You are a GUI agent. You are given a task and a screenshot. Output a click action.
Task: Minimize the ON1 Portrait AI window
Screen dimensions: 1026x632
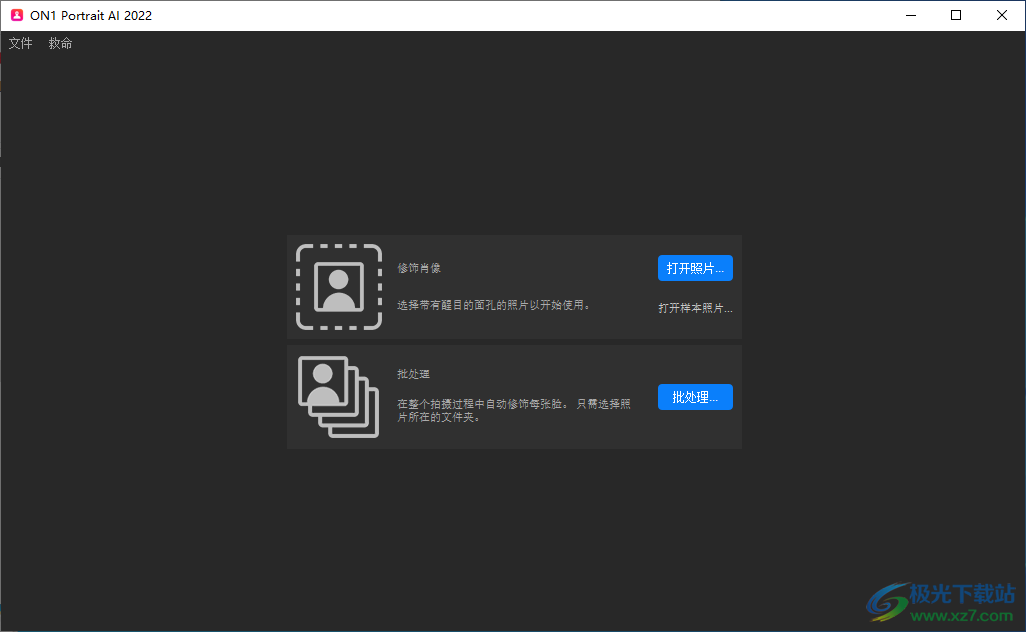tap(910, 15)
